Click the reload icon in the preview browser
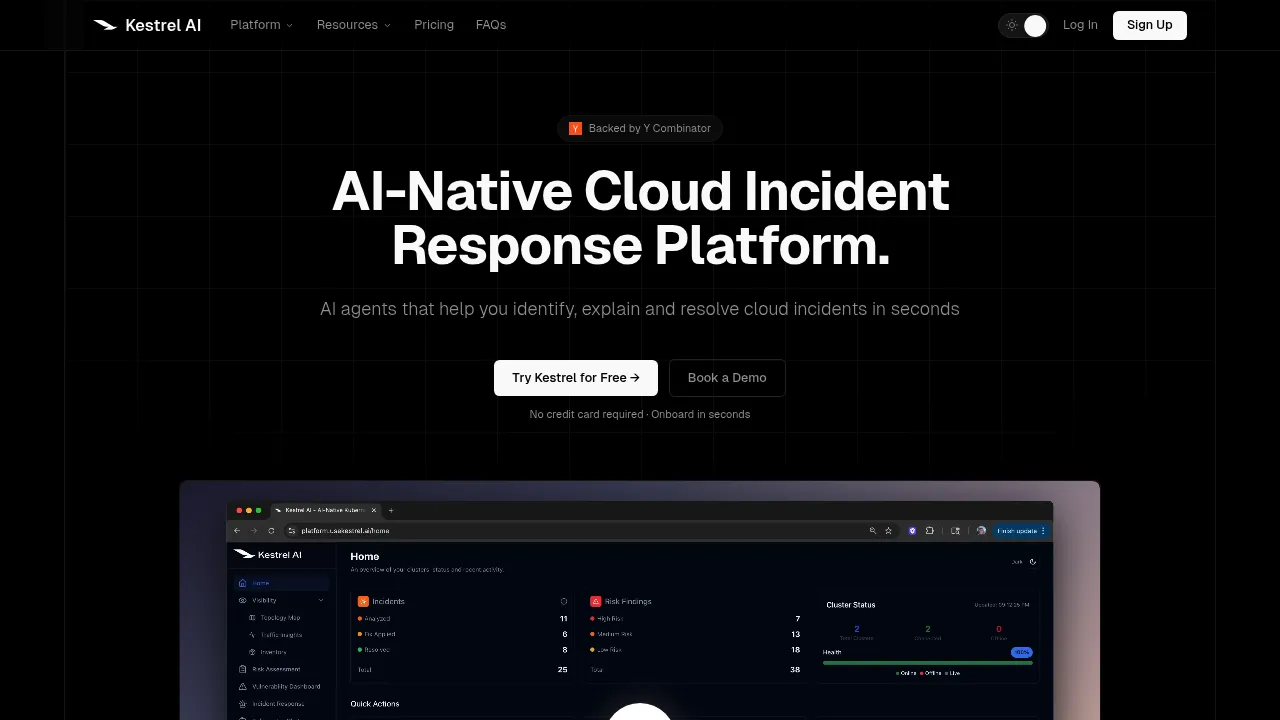1280x720 pixels. [271, 531]
